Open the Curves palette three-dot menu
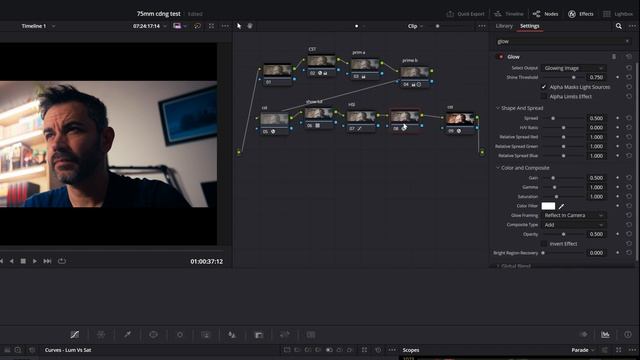640x360 pixels. click(x=392, y=350)
